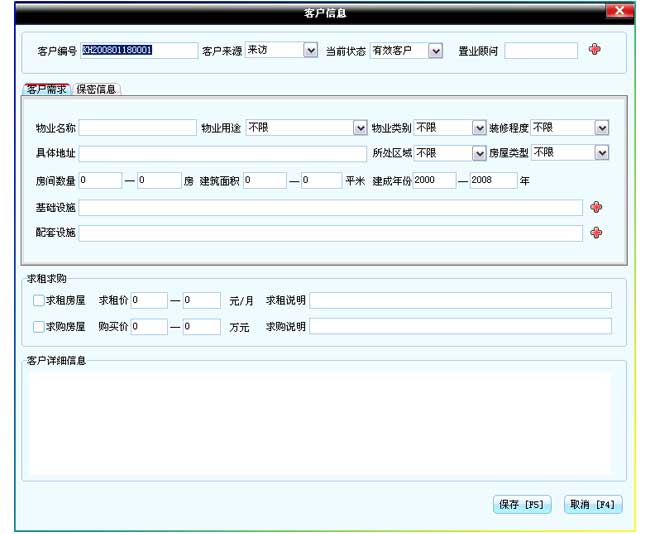Image resolution: width=650 pixels, height=534 pixels.
Task: Click the 取消 [F4] button
Action: coord(593,505)
